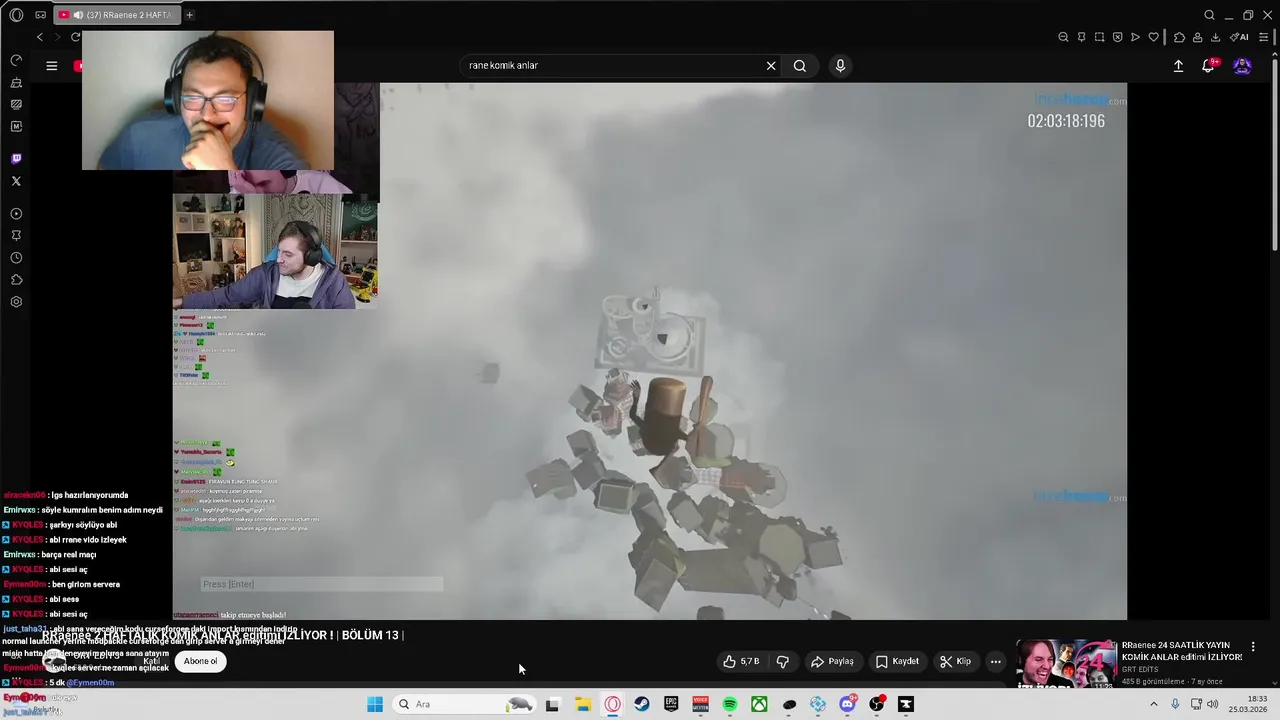Open History clock icon in sidebar
Screen dimensions: 1280x720
point(16,258)
